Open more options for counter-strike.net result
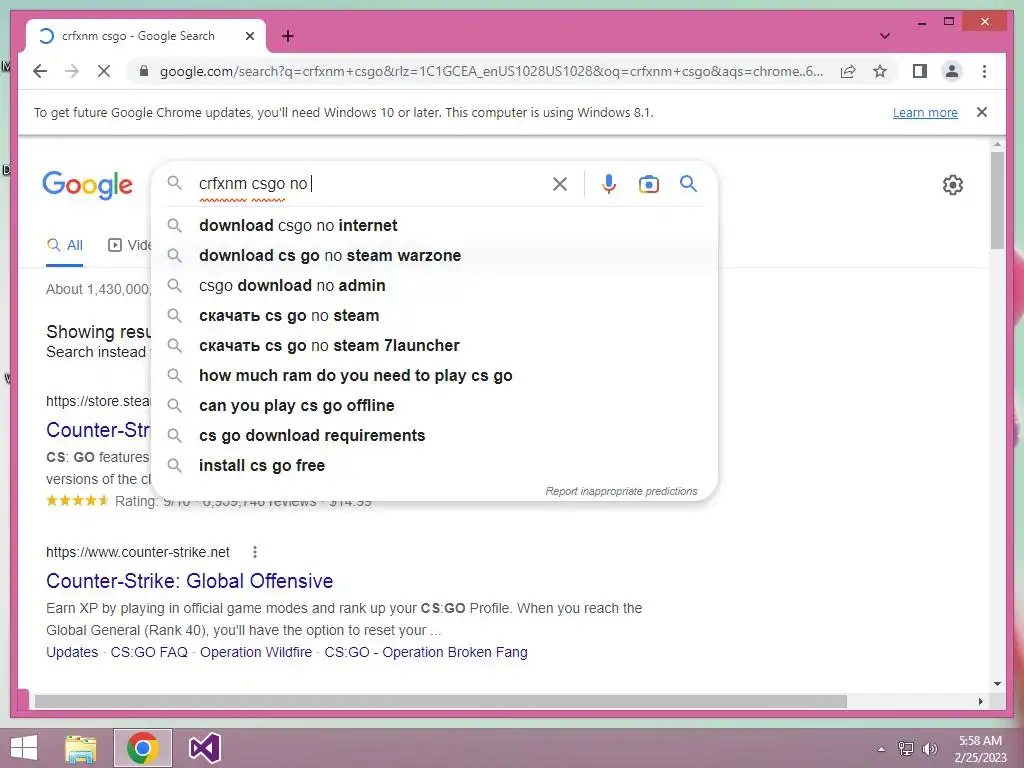The height and width of the screenshot is (768, 1024). [255, 552]
